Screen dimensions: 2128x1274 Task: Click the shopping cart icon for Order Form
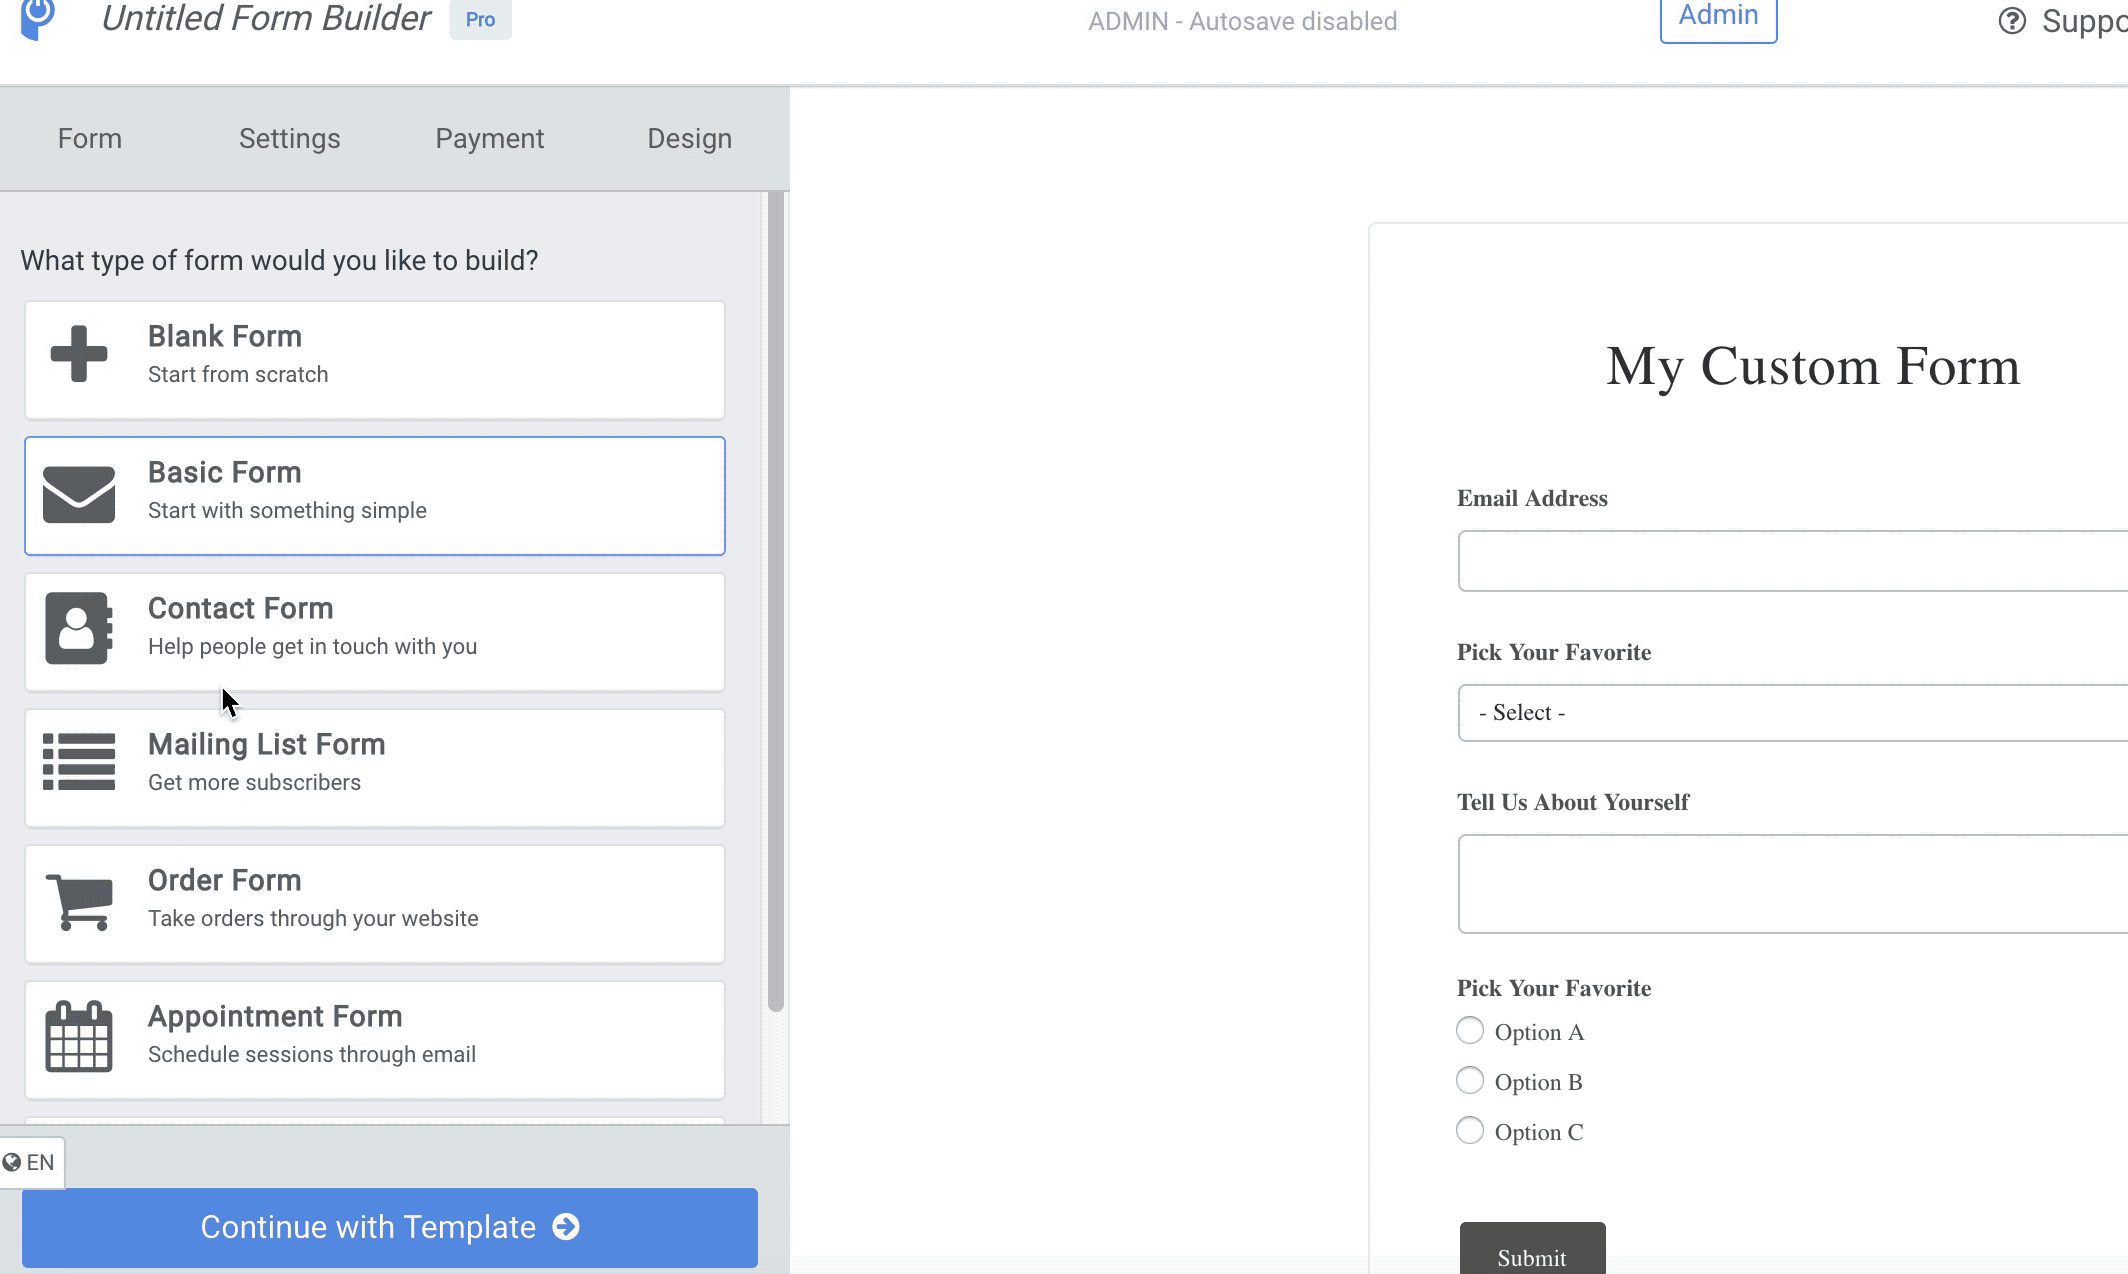(80, 901)
